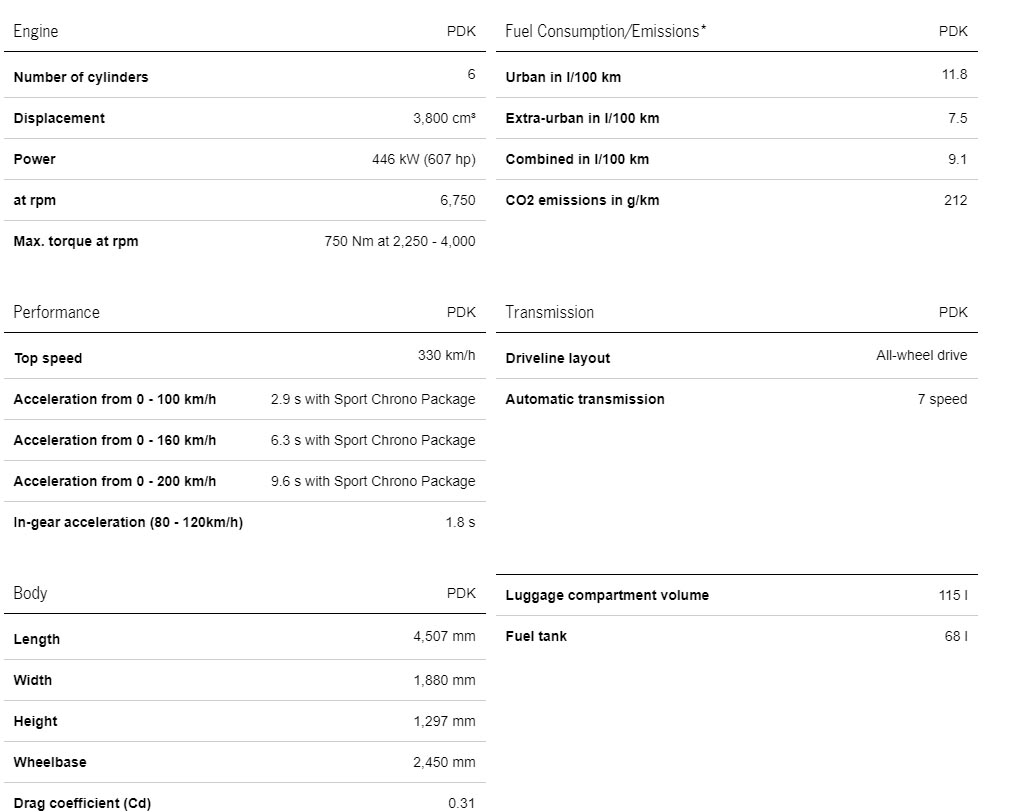Click the extra-urban value 7.5

(957, 118)
